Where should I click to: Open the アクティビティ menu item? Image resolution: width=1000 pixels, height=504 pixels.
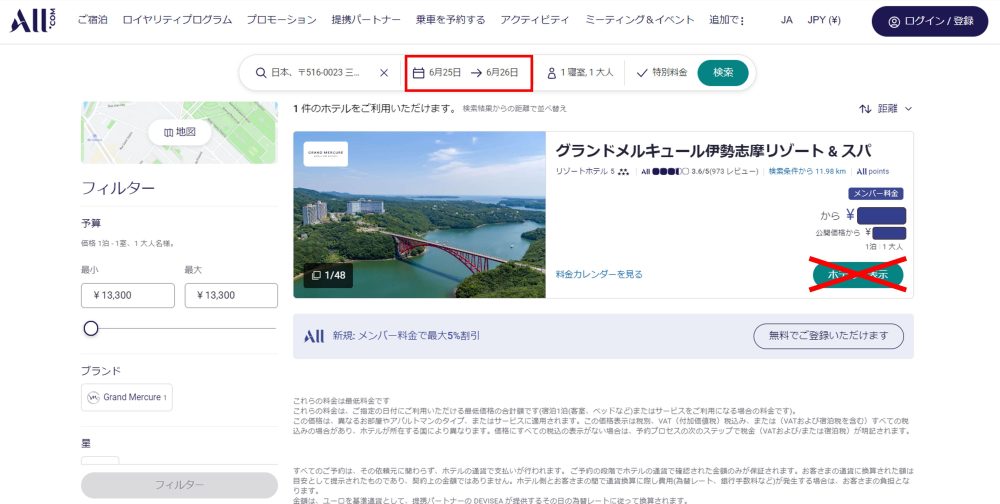click(x=534, y=20)
